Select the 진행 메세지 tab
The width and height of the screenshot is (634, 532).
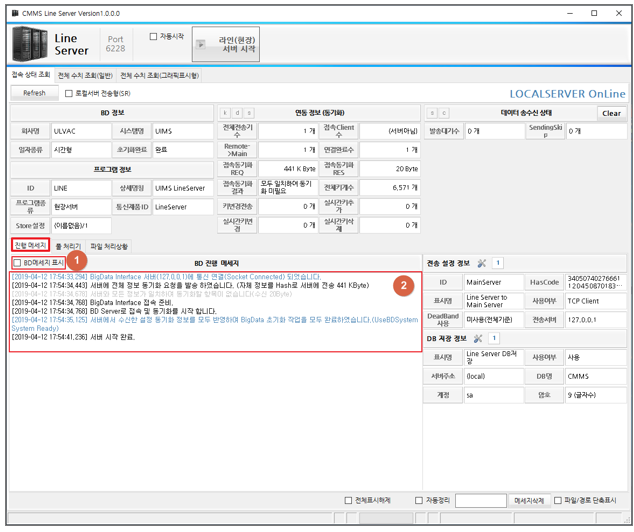pyautogui.click(x=30, y=245)
